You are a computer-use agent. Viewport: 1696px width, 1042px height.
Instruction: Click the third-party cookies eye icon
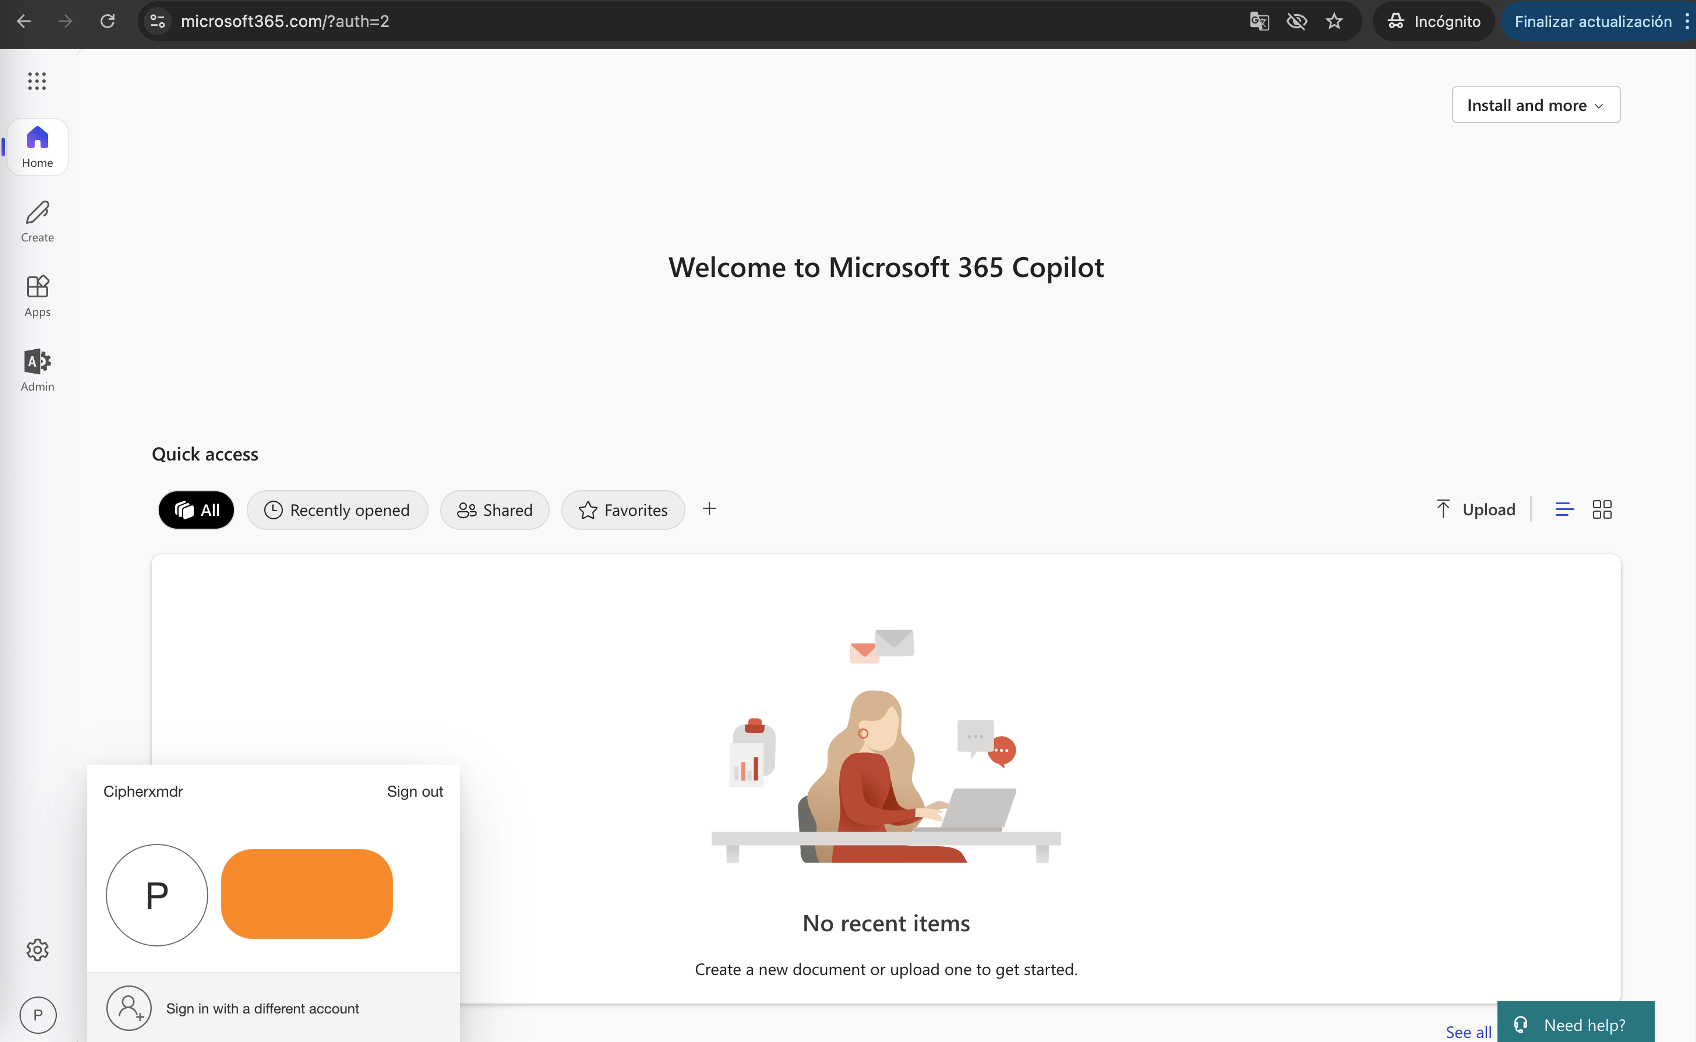click(1297, 21)
